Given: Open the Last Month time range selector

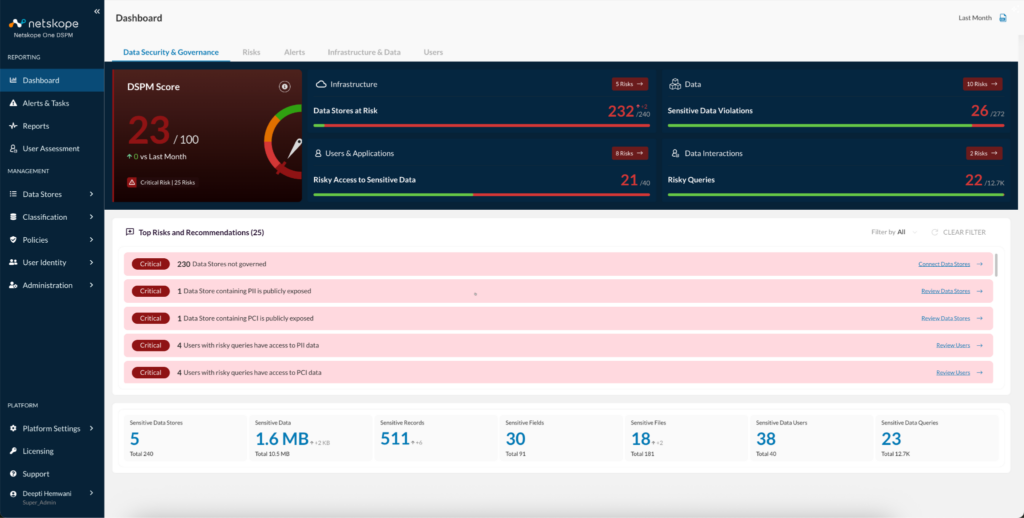Looking at the screenshot, I should tap(974, 18).
